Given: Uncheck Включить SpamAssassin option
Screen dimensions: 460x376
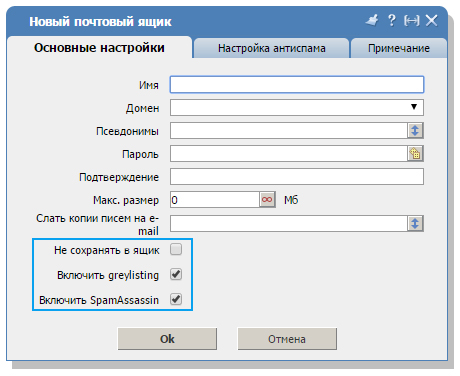Looking at the screenshot, I should [176, 299].
